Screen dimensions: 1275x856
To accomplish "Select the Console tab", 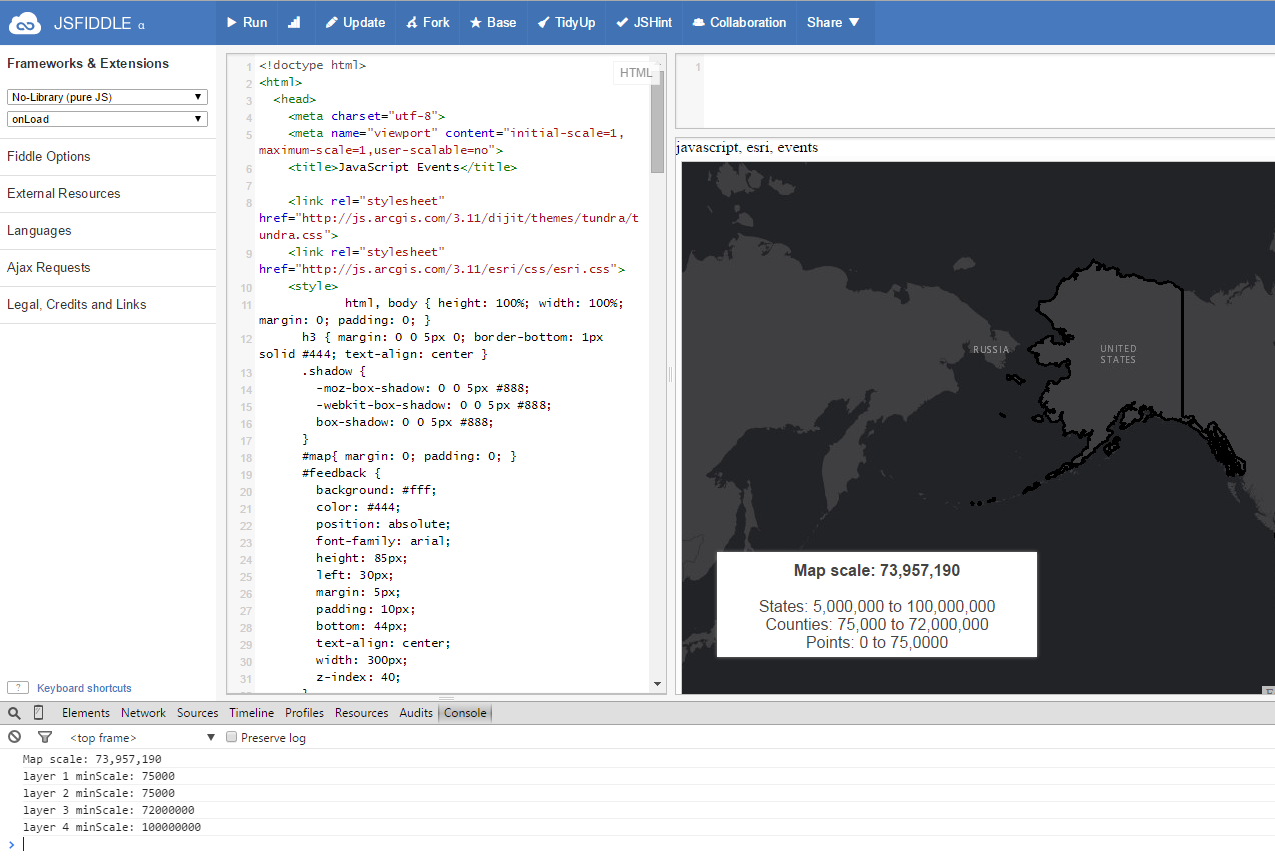I will 465,713.
